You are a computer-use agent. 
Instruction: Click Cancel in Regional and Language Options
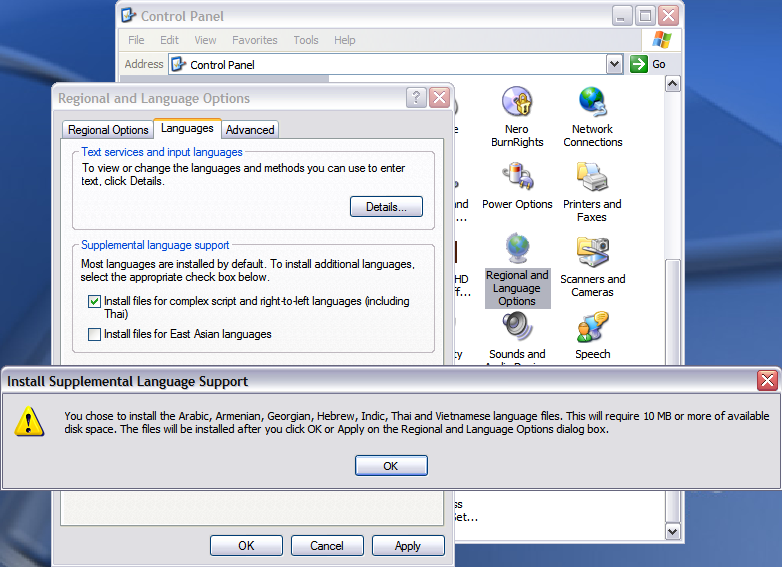point(327,546)
